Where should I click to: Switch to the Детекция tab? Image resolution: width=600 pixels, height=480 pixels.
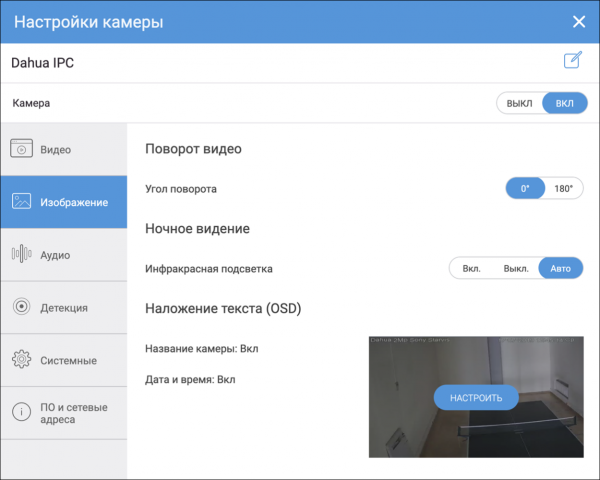(64, 308)
